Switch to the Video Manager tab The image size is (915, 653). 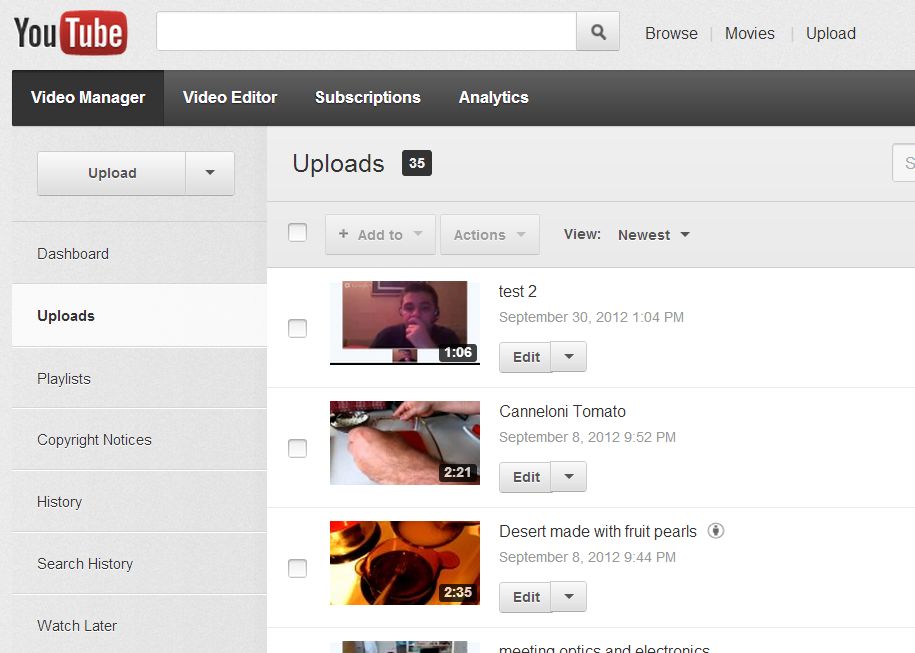[x=88, y=97]
